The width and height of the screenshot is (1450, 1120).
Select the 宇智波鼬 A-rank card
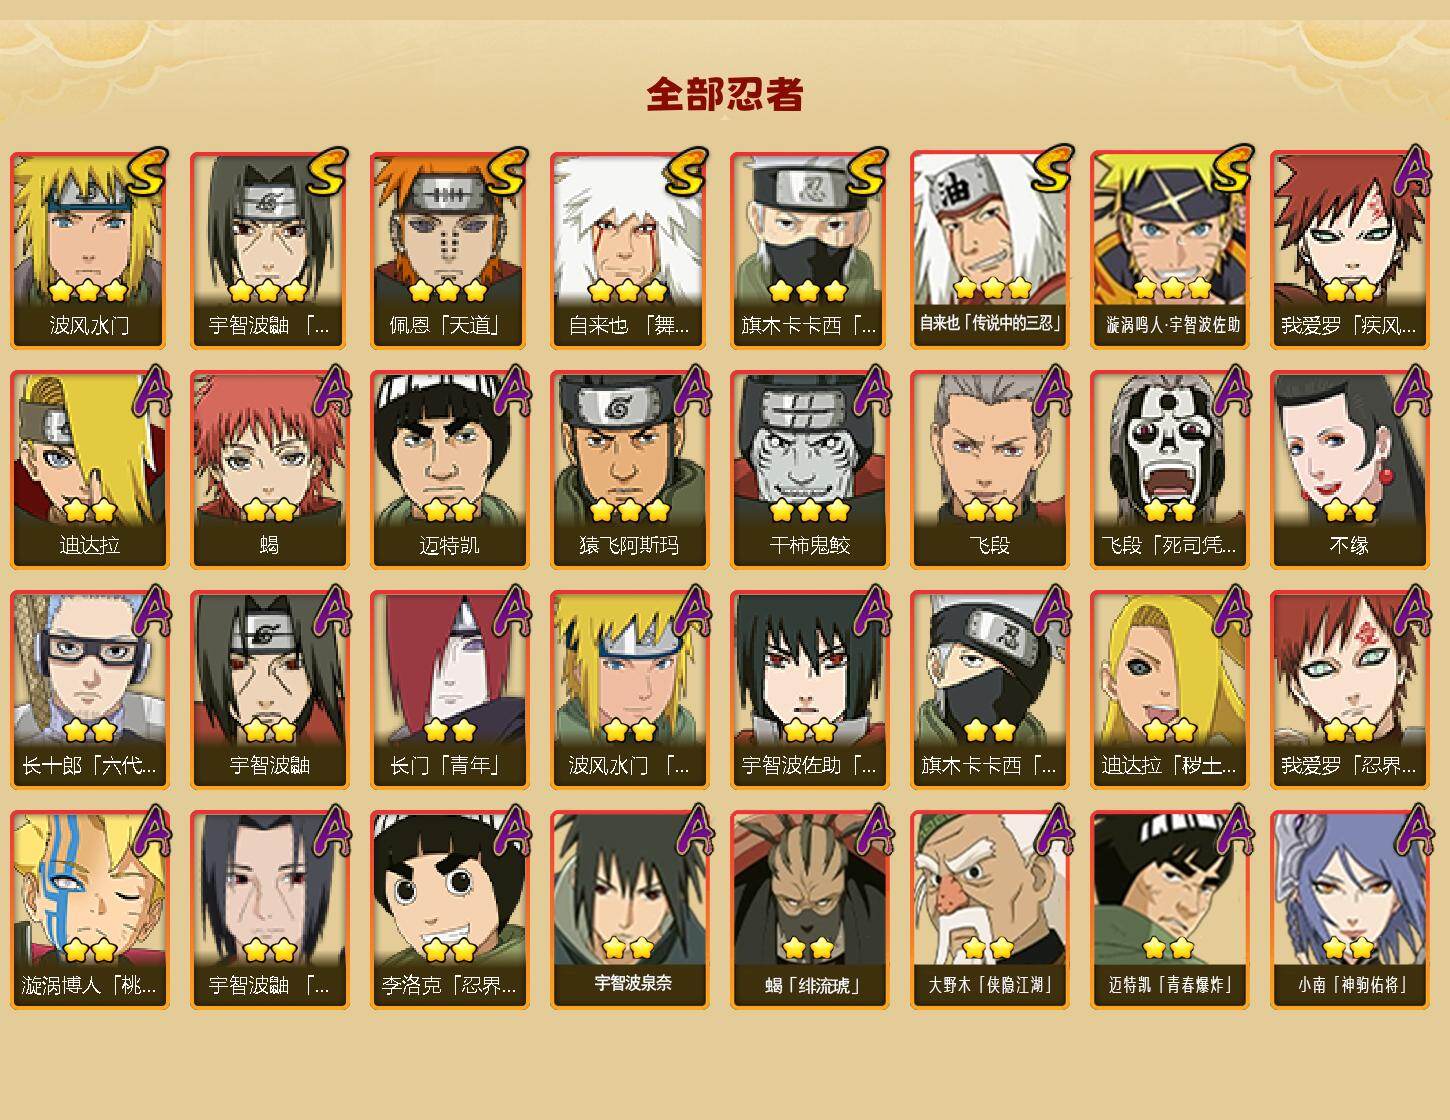269,690
